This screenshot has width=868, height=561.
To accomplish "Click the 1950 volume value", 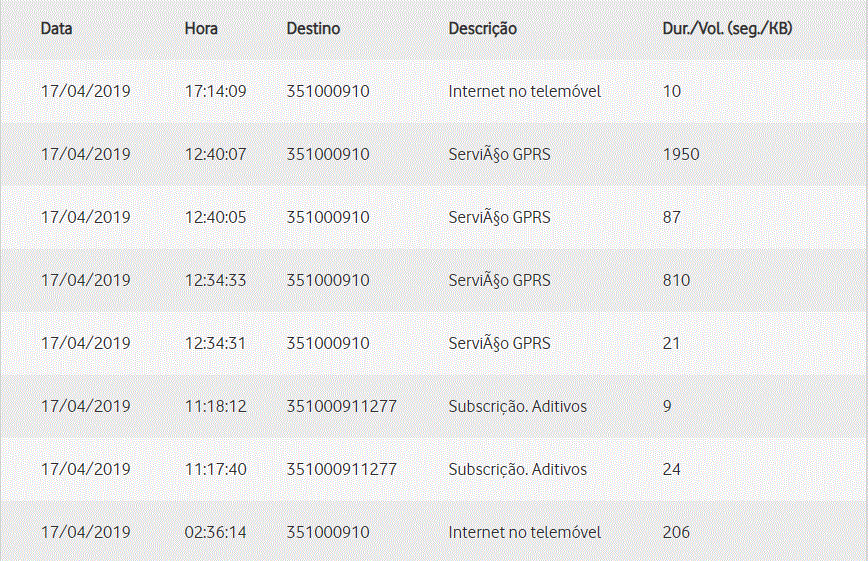I will point(681,154).
